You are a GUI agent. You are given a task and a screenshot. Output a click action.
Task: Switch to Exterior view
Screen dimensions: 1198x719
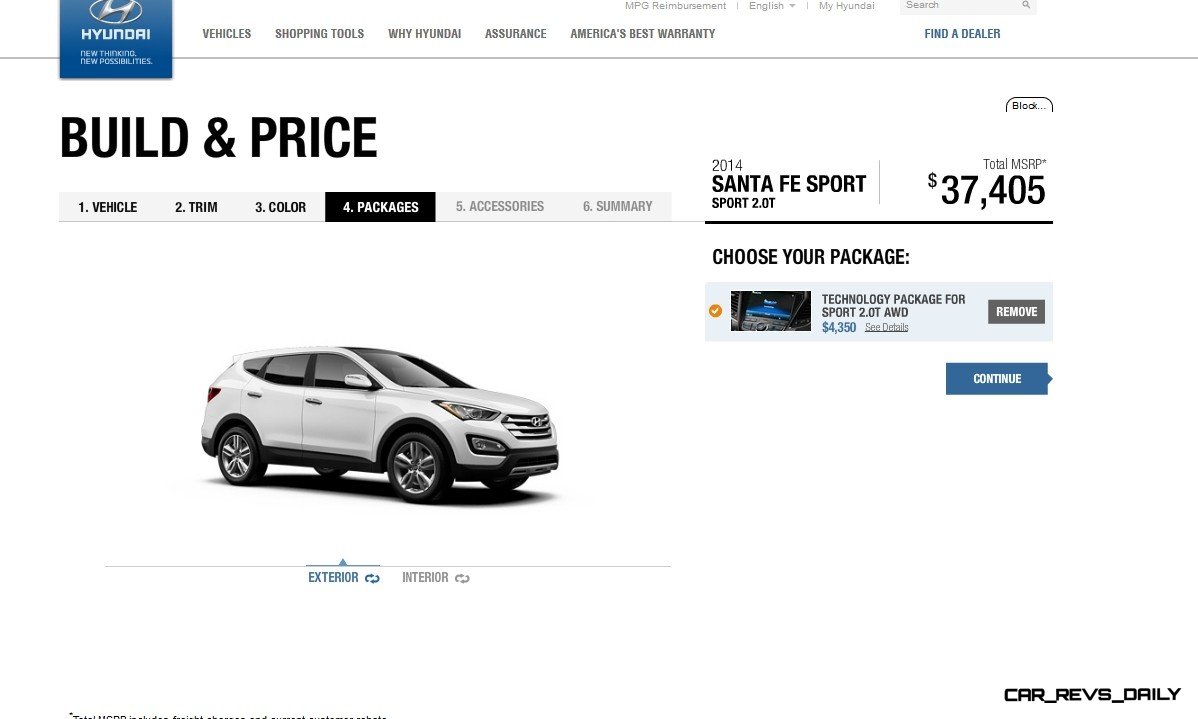point(333,578)
